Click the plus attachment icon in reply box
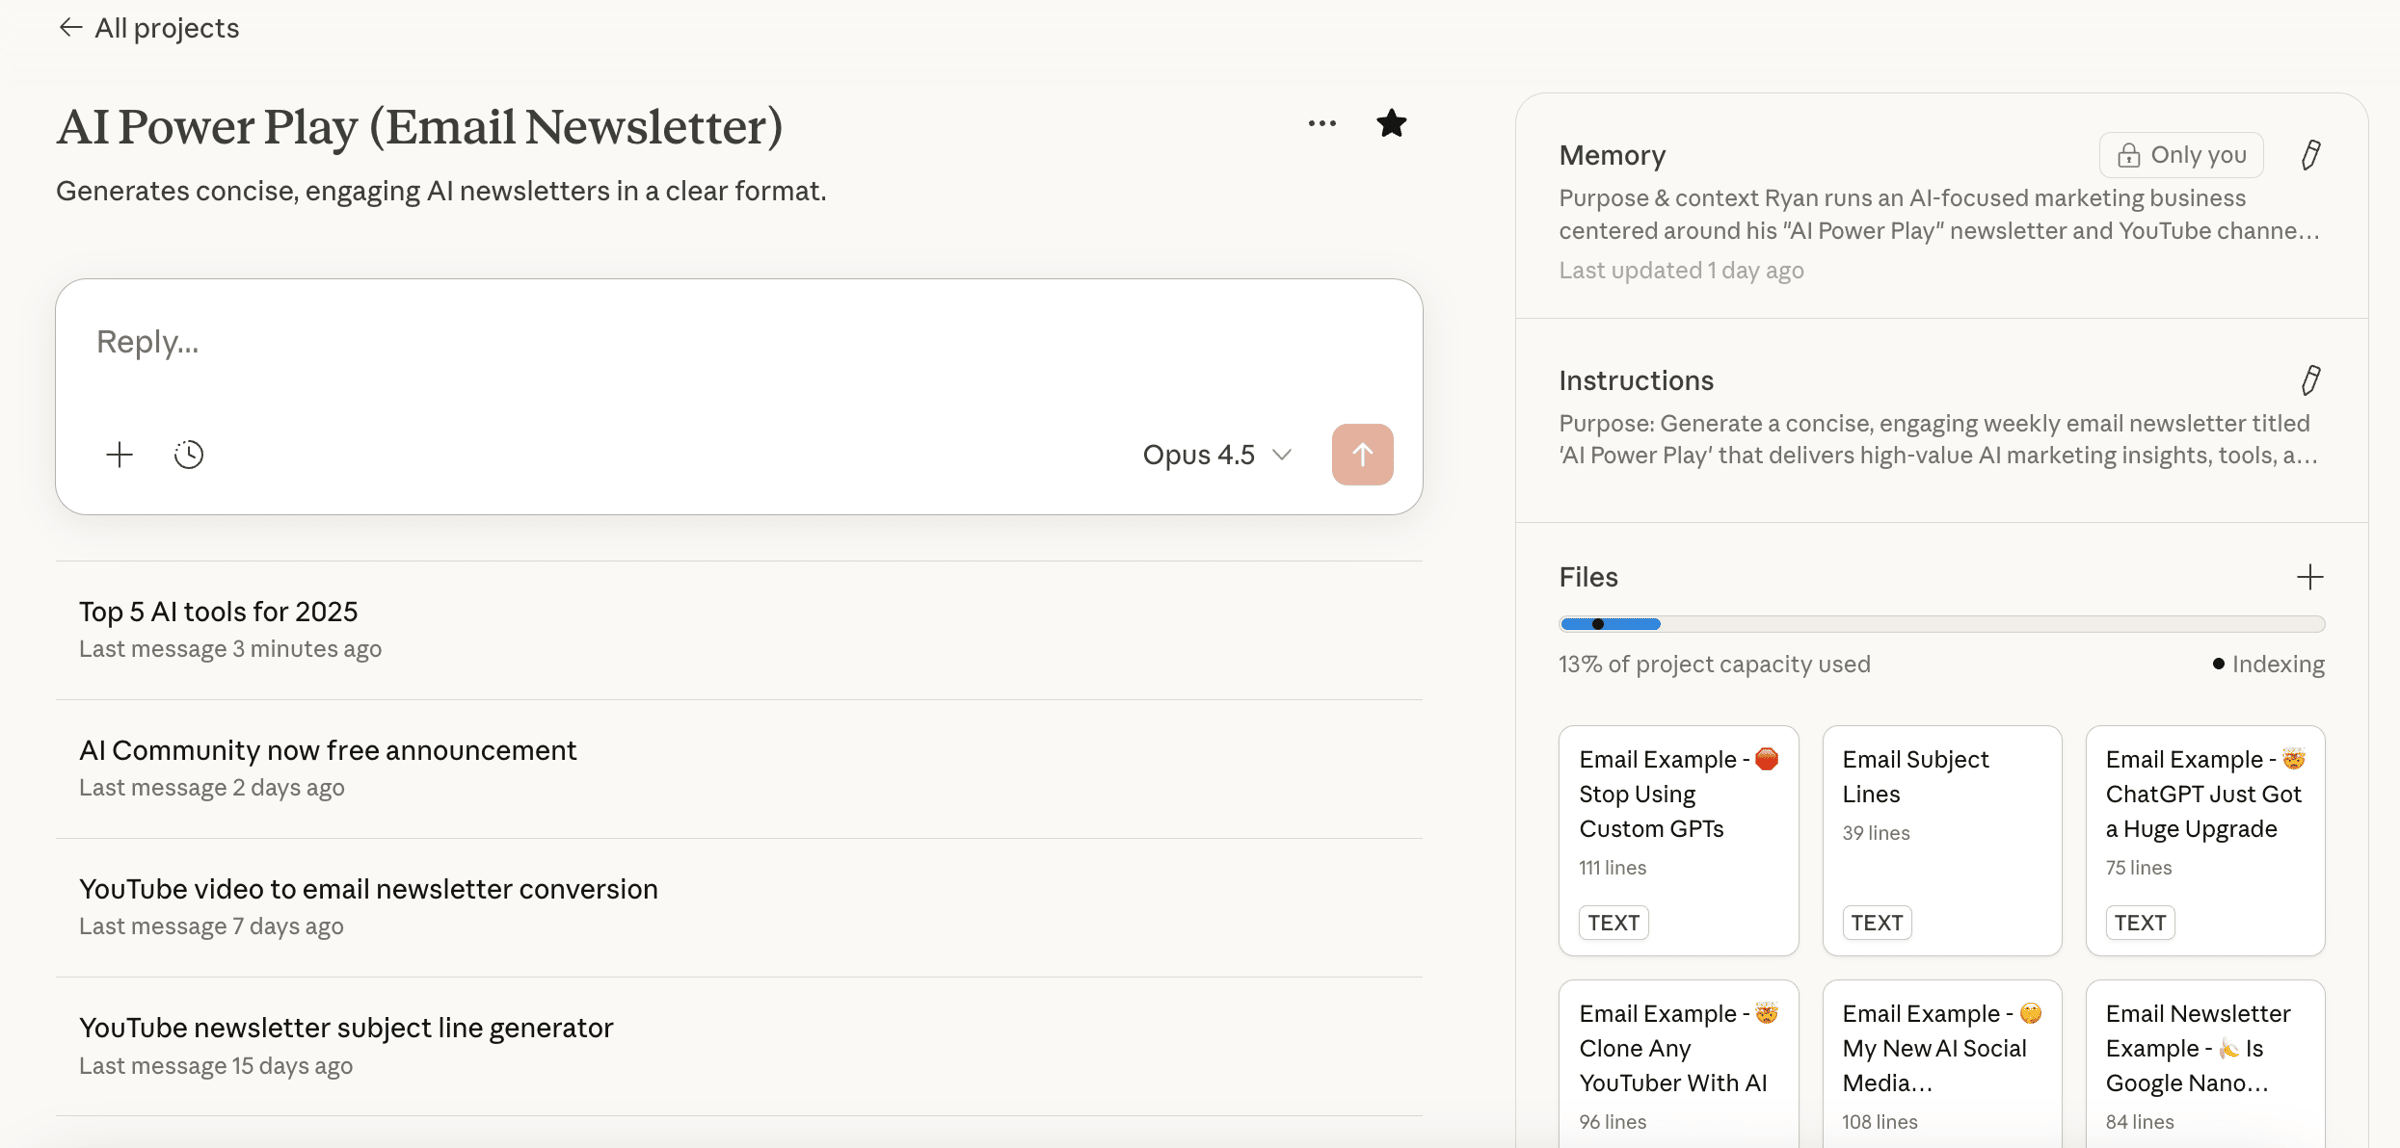The width and height of the screenshot is (2400, 1148). tap(119, 455)
